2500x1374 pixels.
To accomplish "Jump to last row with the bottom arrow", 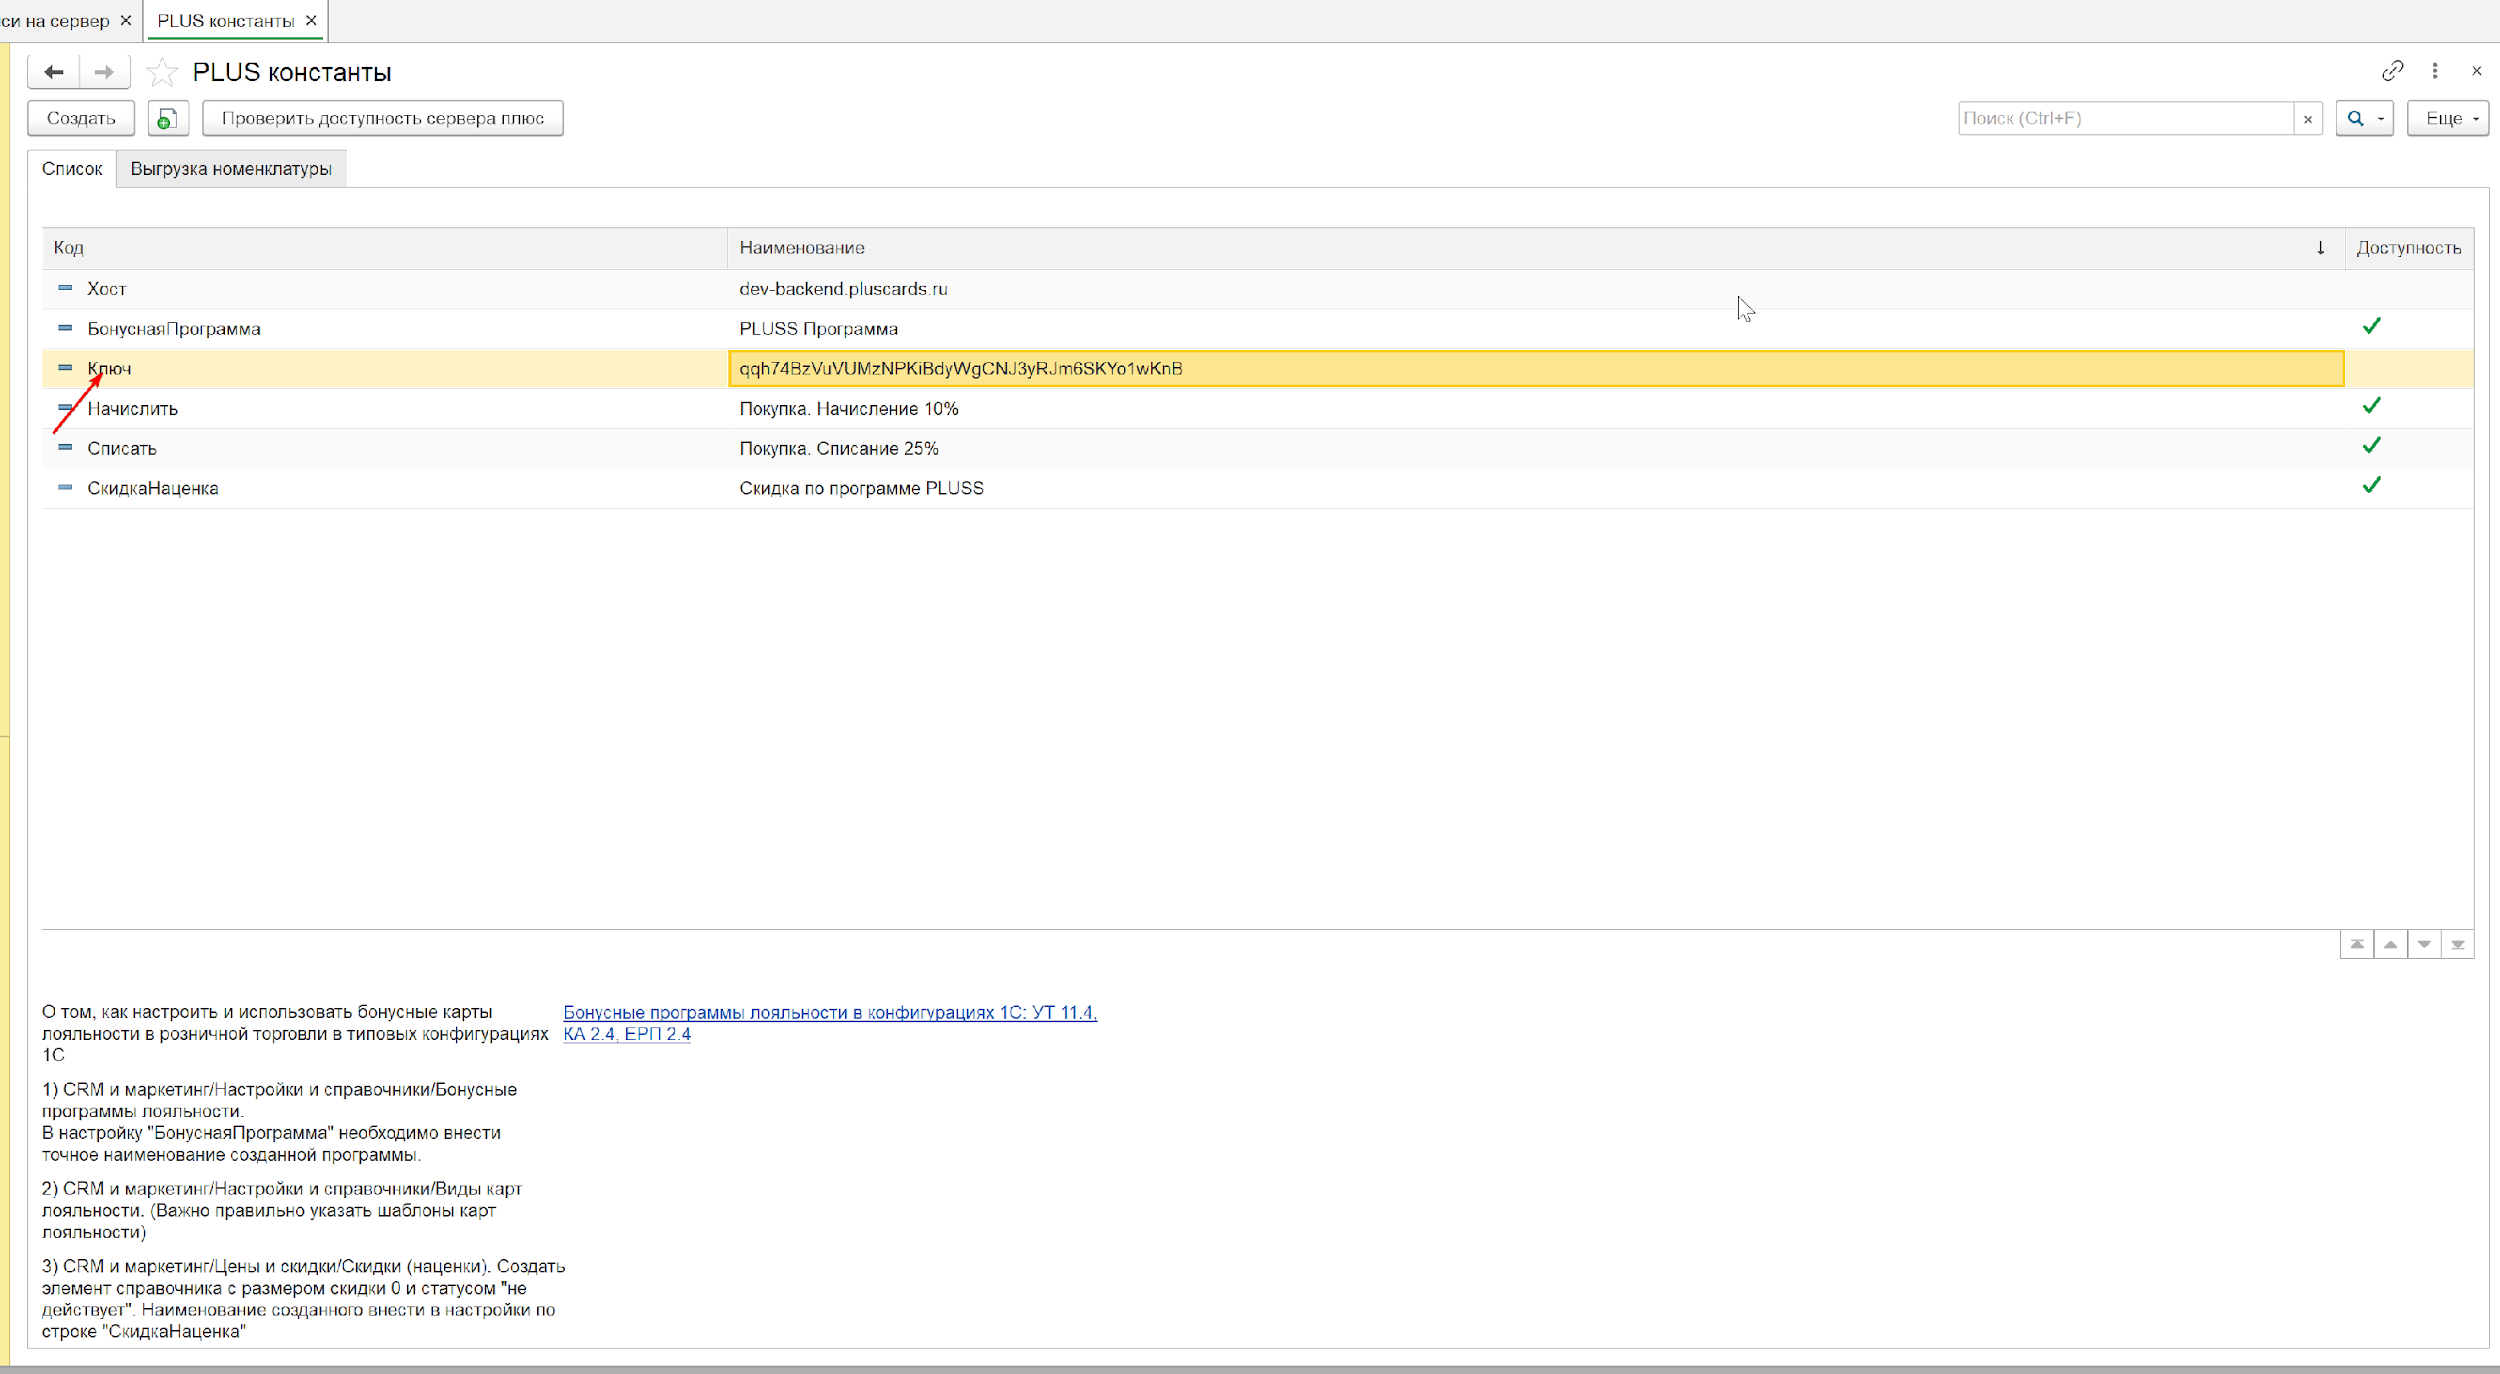I will point(2458,944).
